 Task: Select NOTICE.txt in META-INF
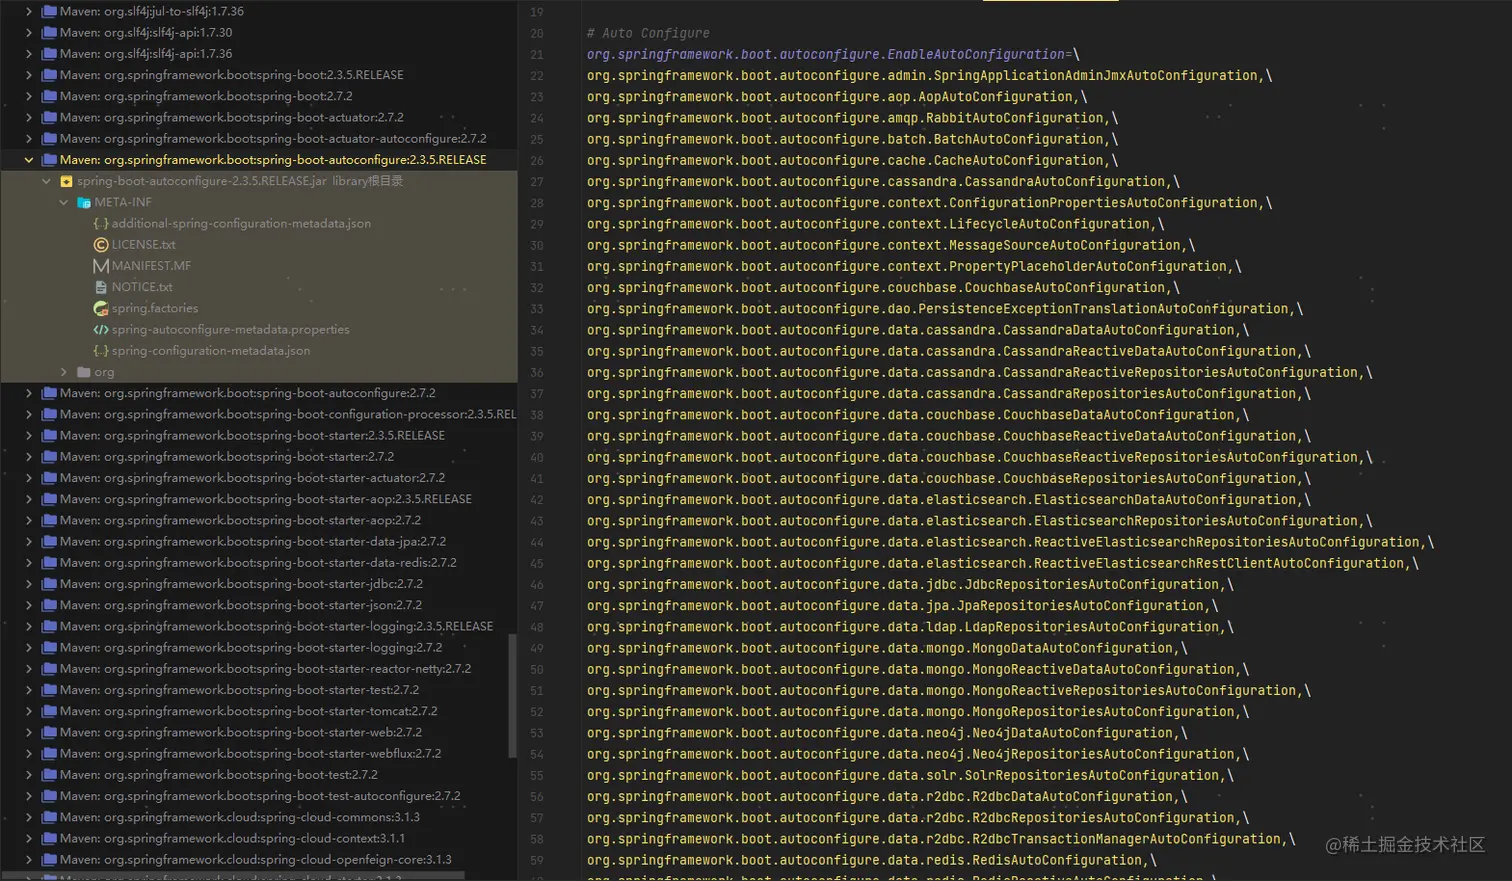[x=142, y=287]
